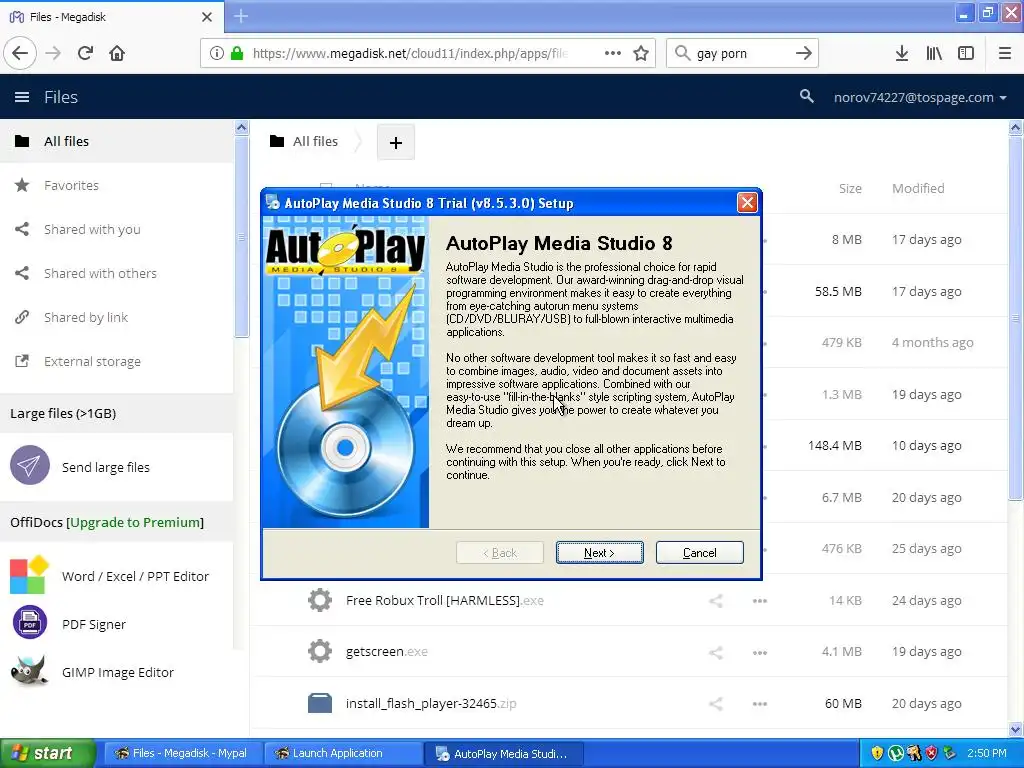Open more actions for install_flash_player zip

(760, 704)
